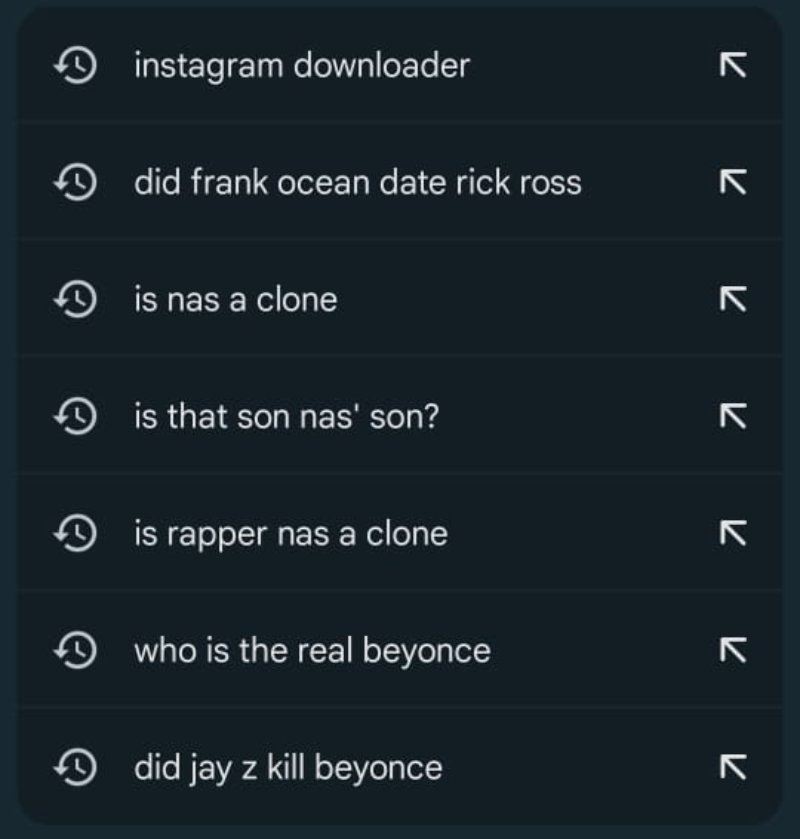Screen dimensions: 800x839
Task: Search again for 'instagram downloader'
Action: [301, 66]
